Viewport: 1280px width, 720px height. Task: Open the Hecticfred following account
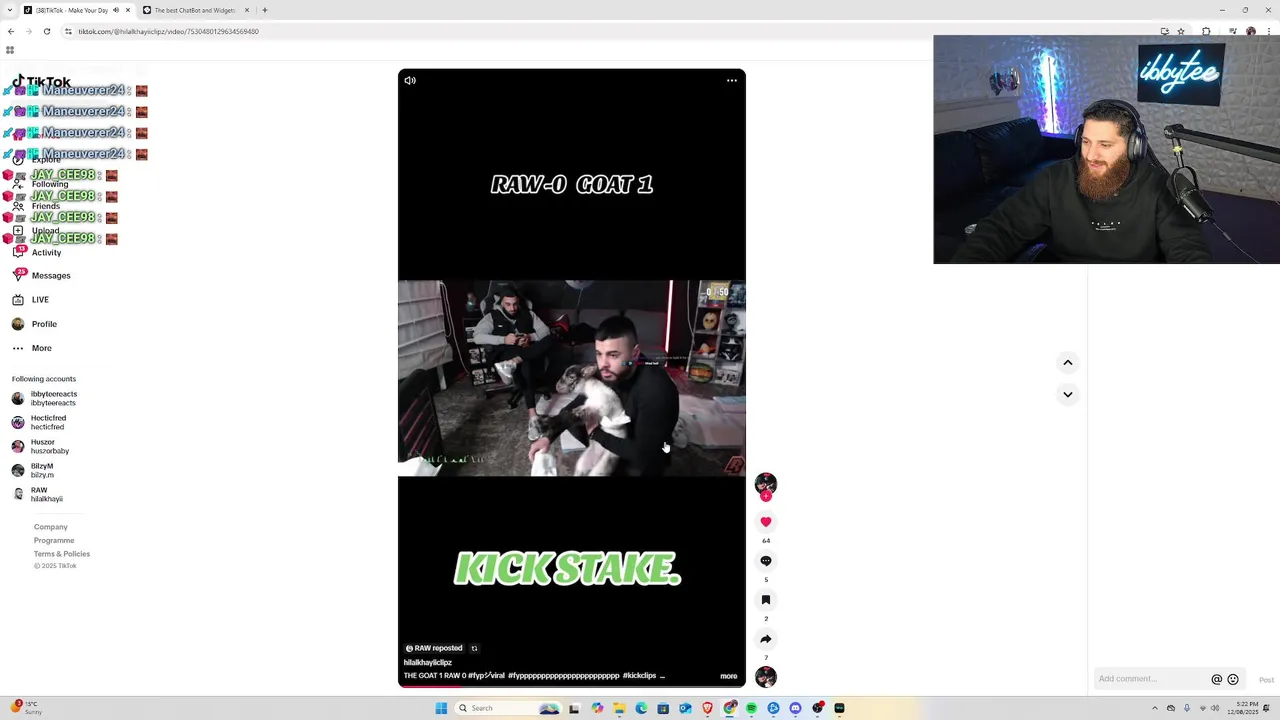point(40,422)
